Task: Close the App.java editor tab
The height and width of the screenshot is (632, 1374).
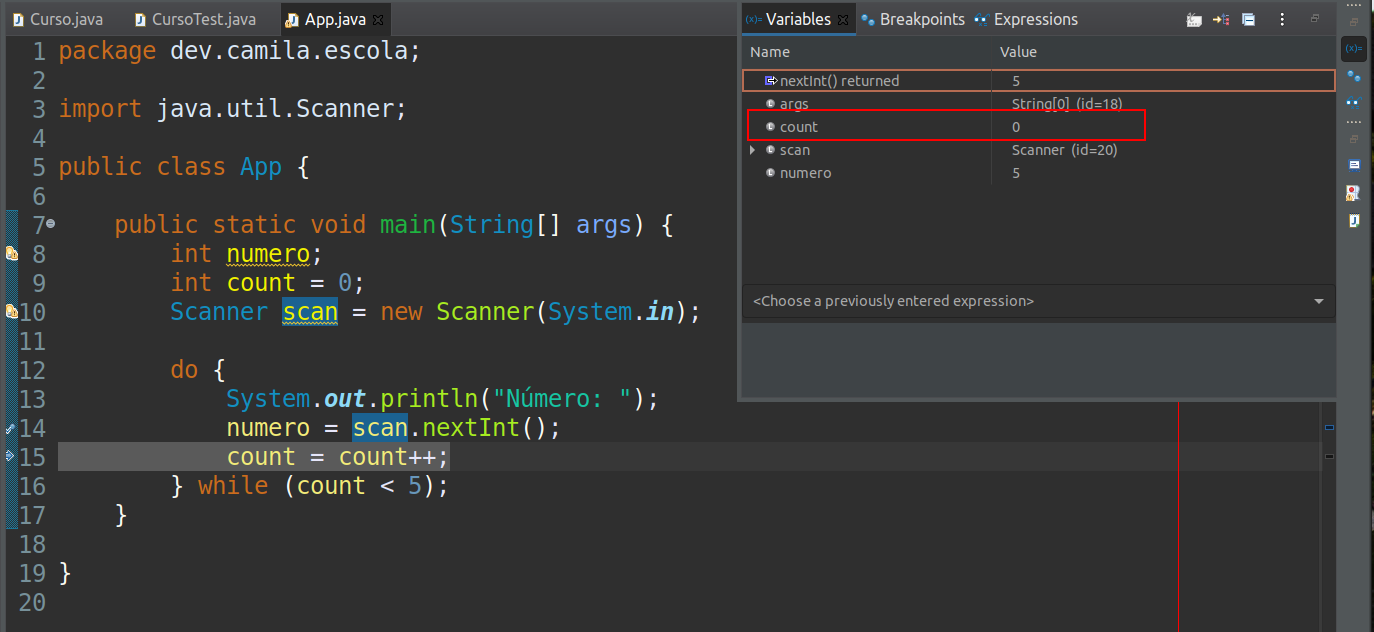Action: [377, 20]
